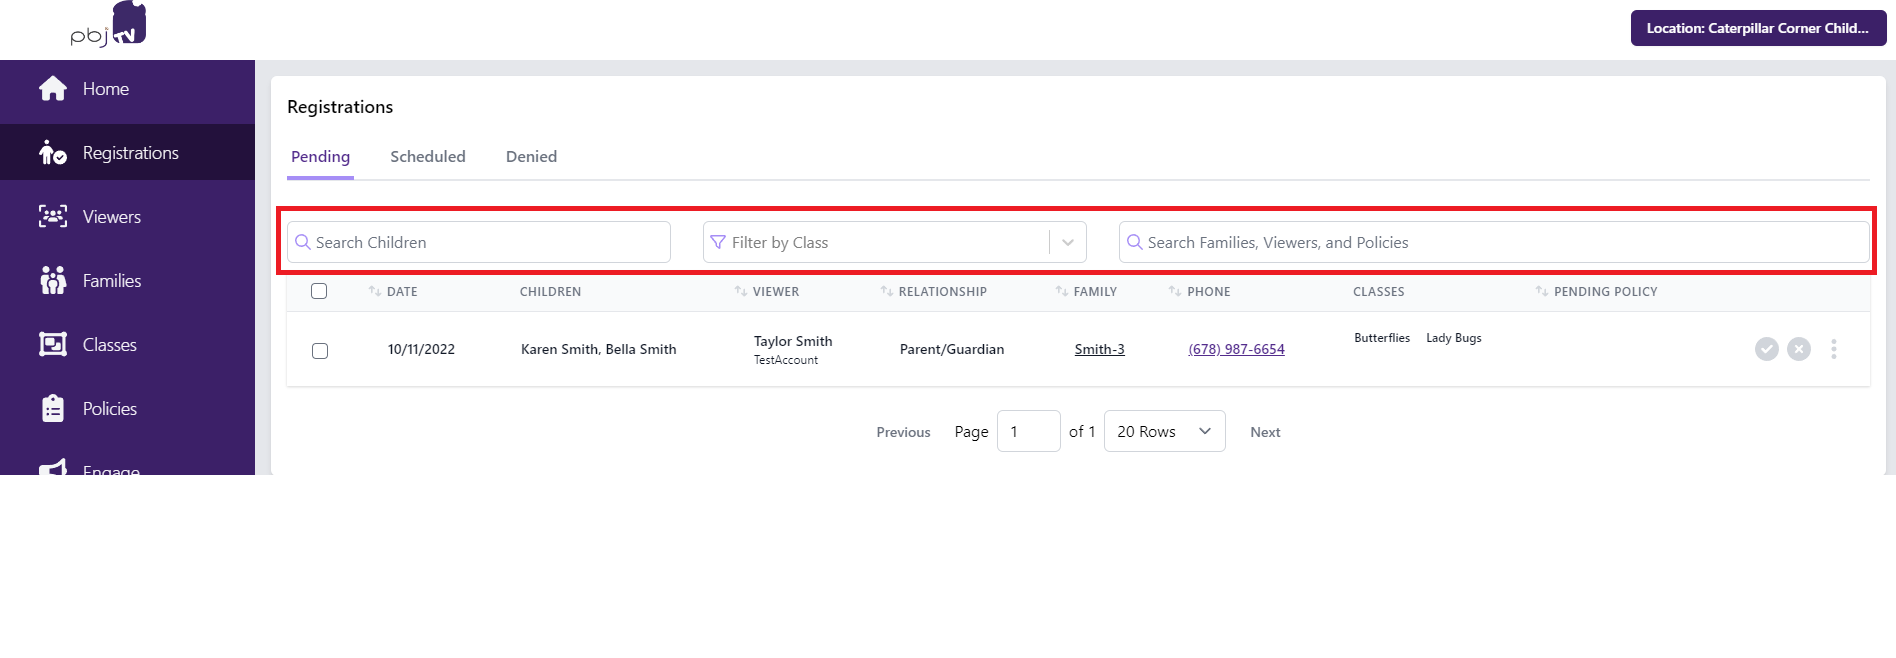Screen dimensions: 1896x658
Task: Click the Previous page button
Action: pos(904,432)
